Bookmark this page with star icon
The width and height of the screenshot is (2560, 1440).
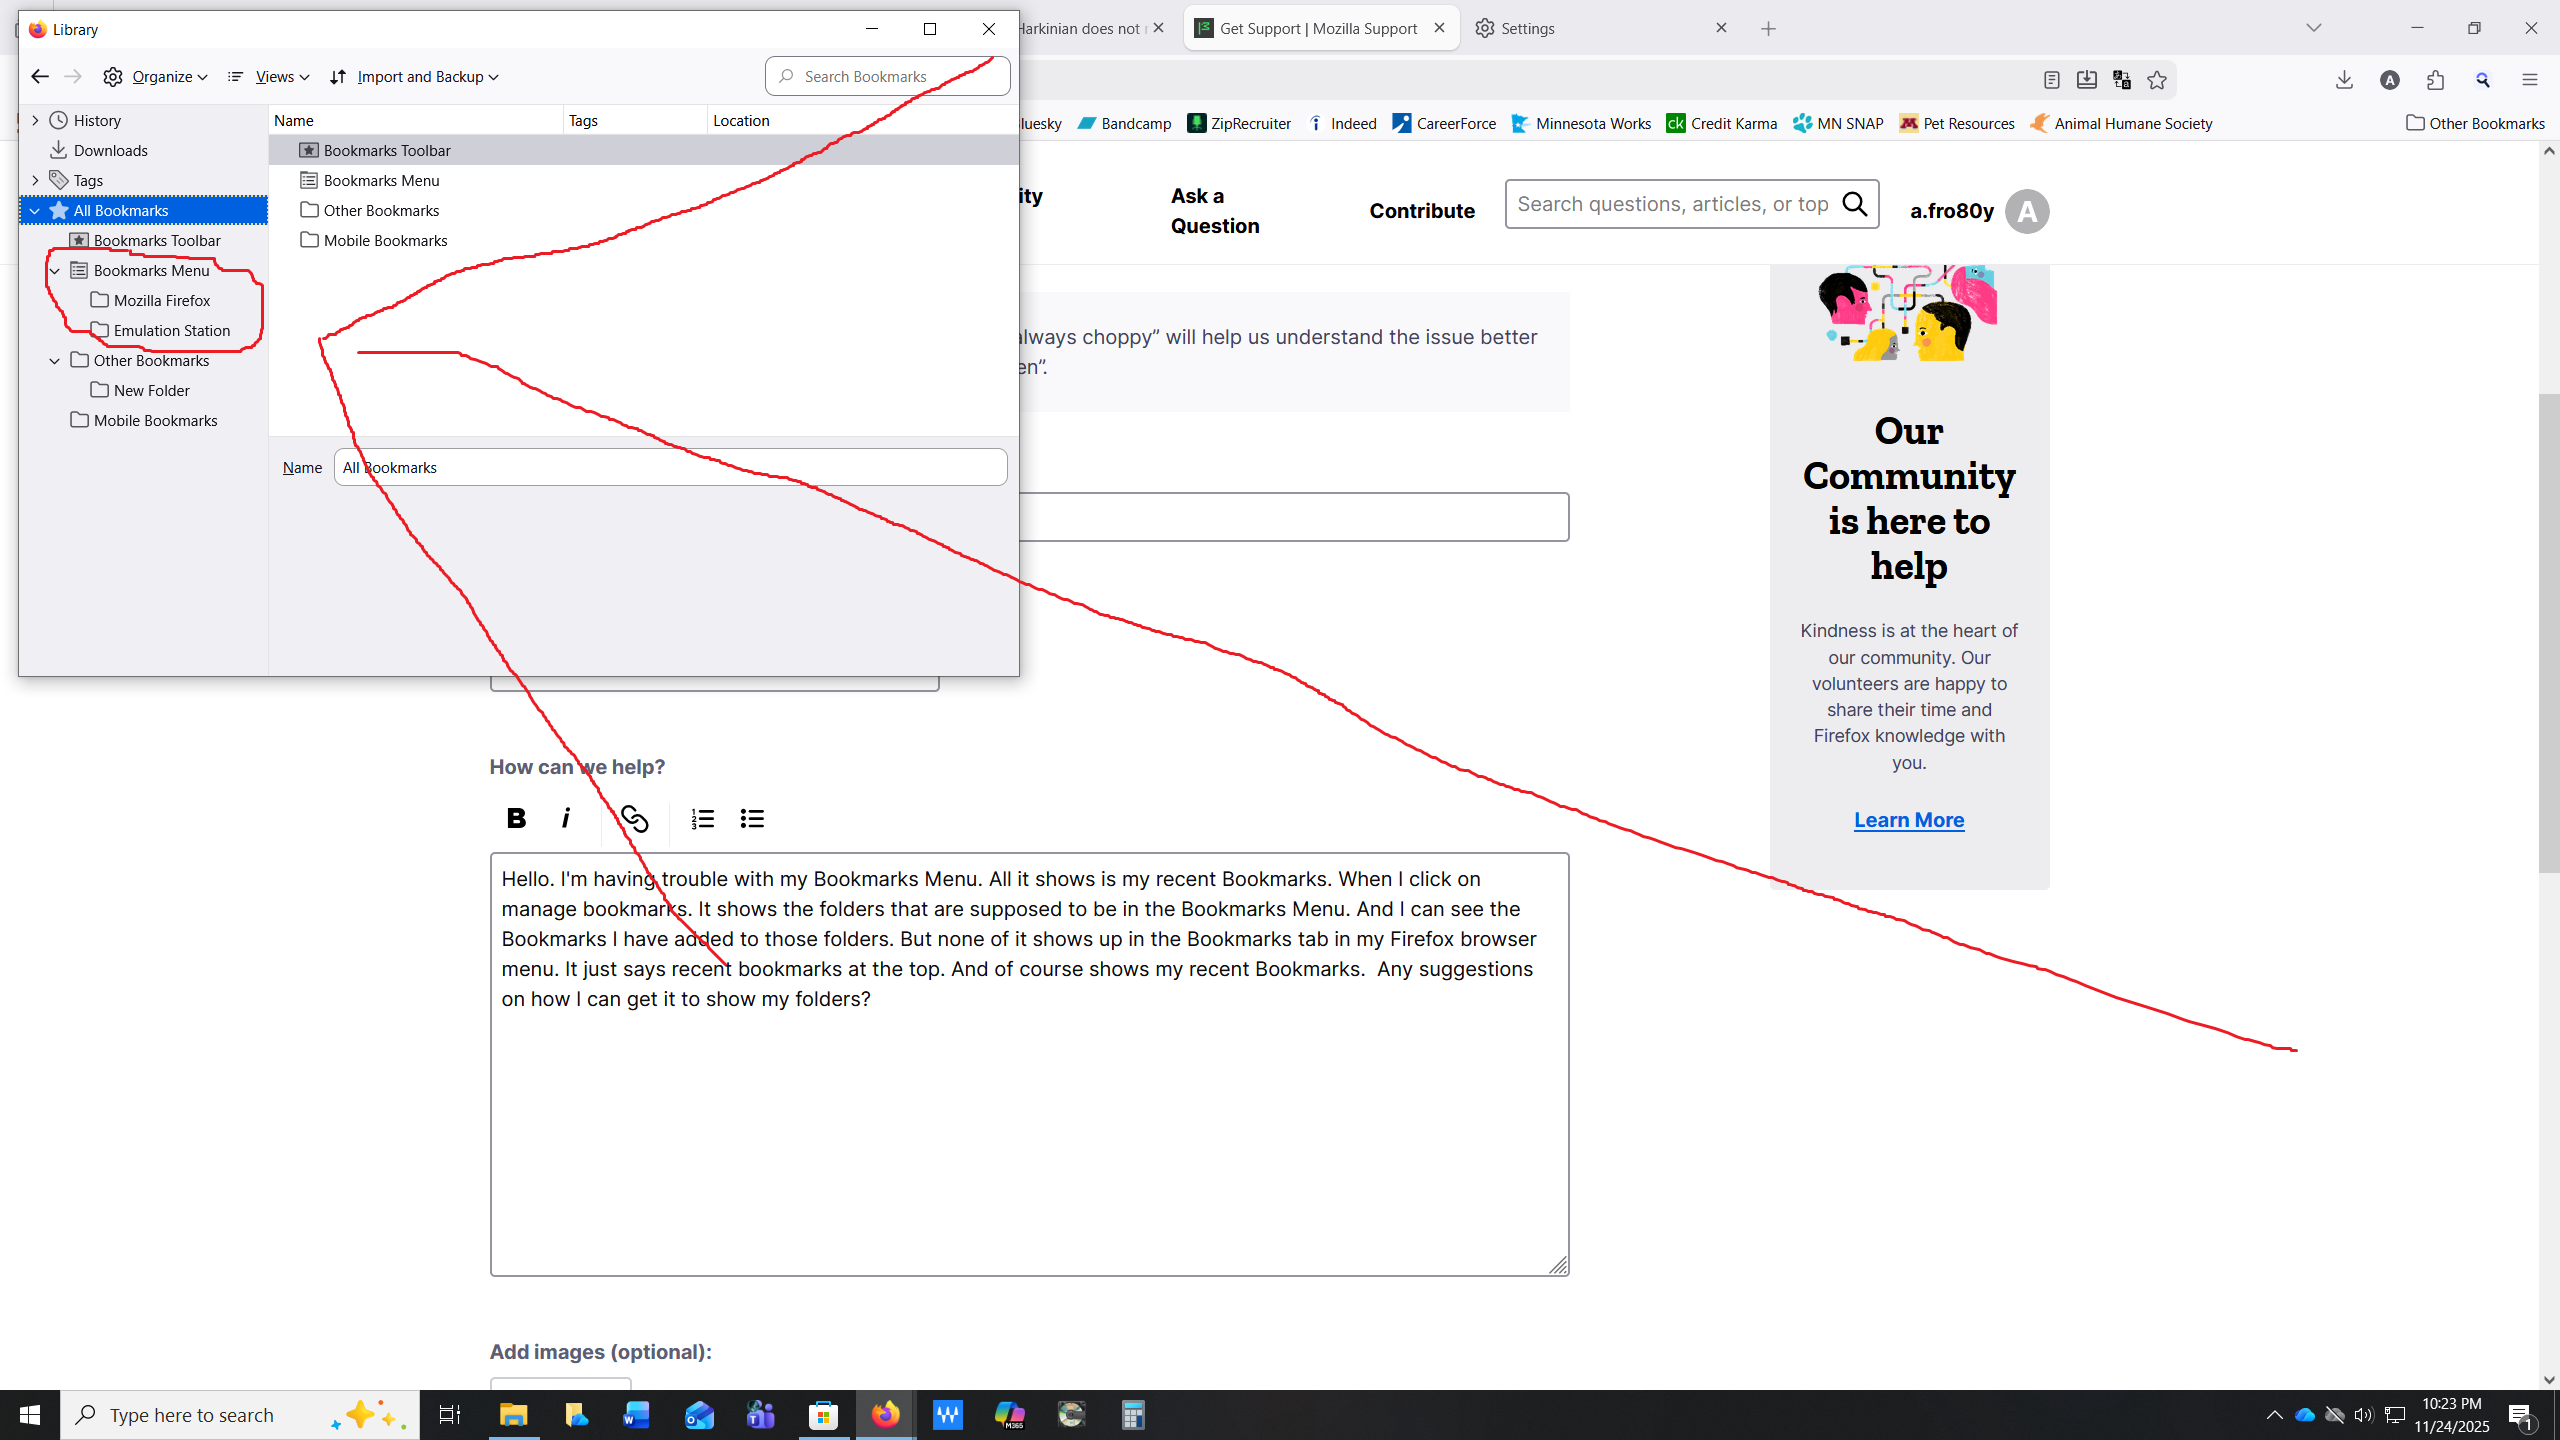2157,80
